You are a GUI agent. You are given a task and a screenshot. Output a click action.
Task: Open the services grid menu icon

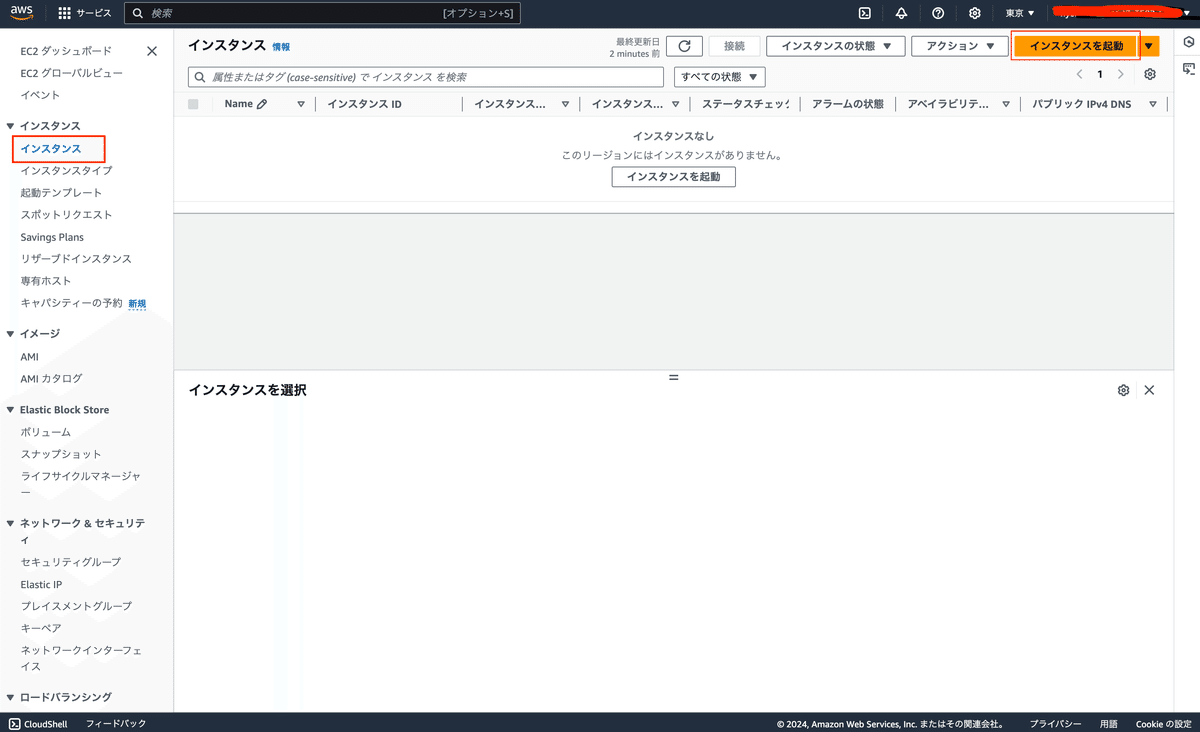[65, 14]
